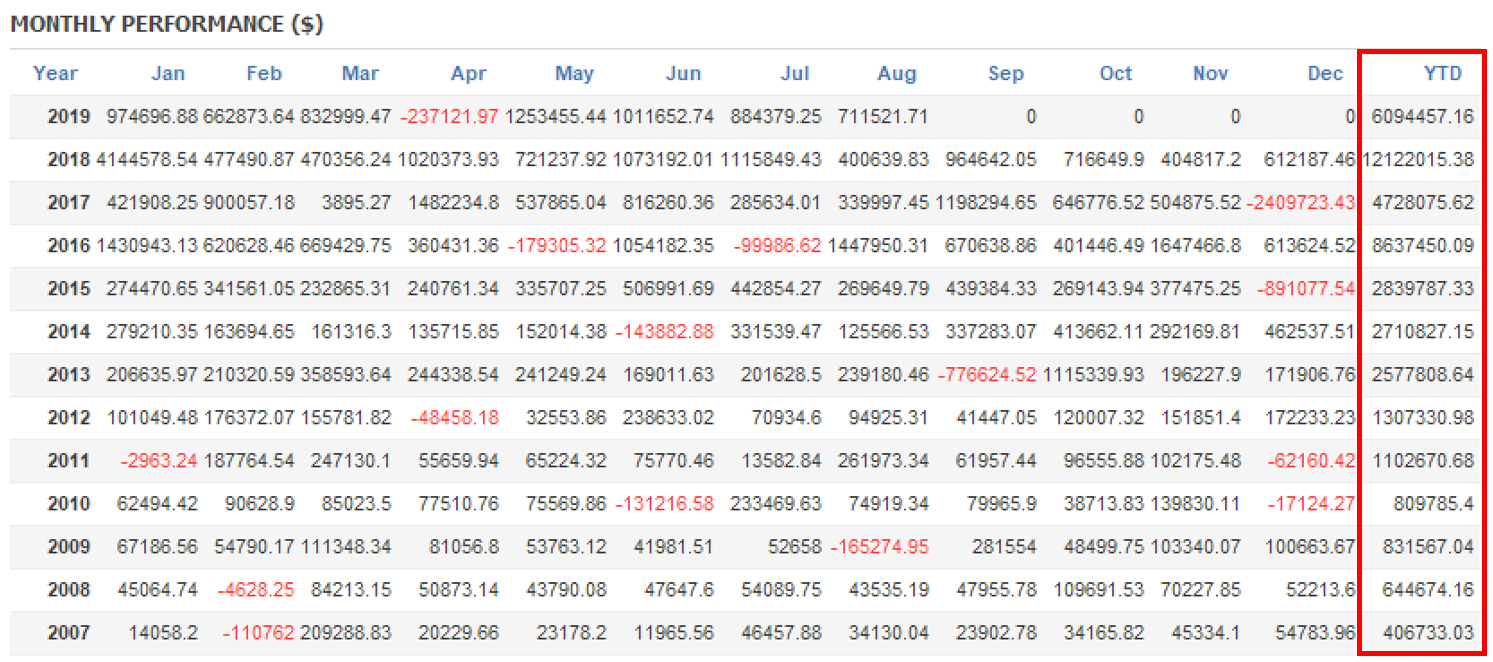Select the 2016 year row label

69,245
